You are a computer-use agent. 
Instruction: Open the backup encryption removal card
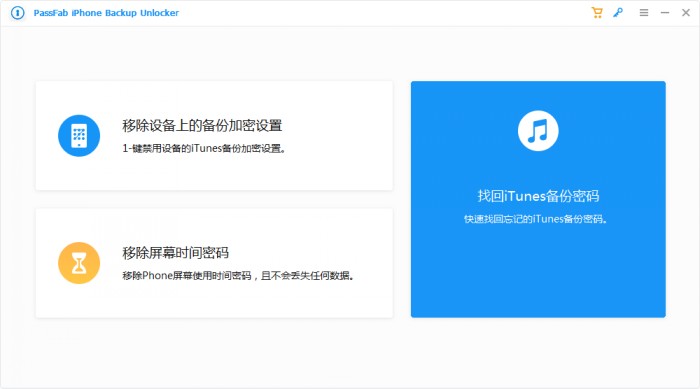coord(214,136)
